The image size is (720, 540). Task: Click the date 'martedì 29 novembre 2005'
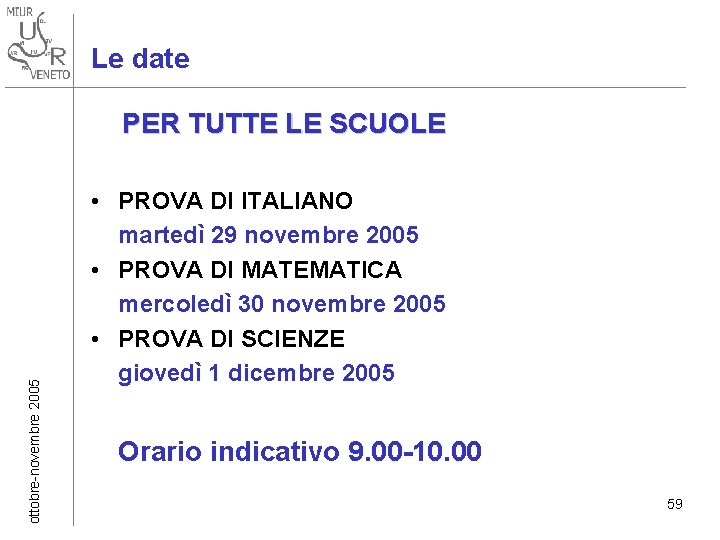coord(269,235)
